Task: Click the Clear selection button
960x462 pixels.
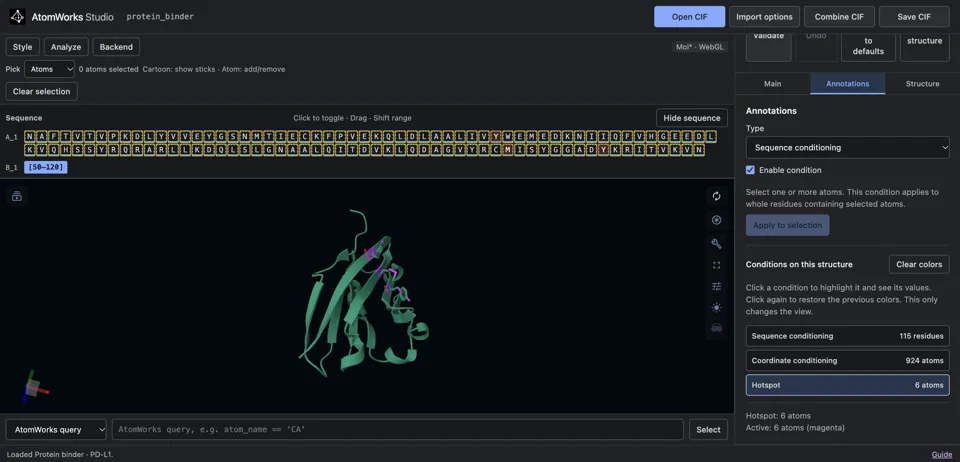Action: [42, 91]
